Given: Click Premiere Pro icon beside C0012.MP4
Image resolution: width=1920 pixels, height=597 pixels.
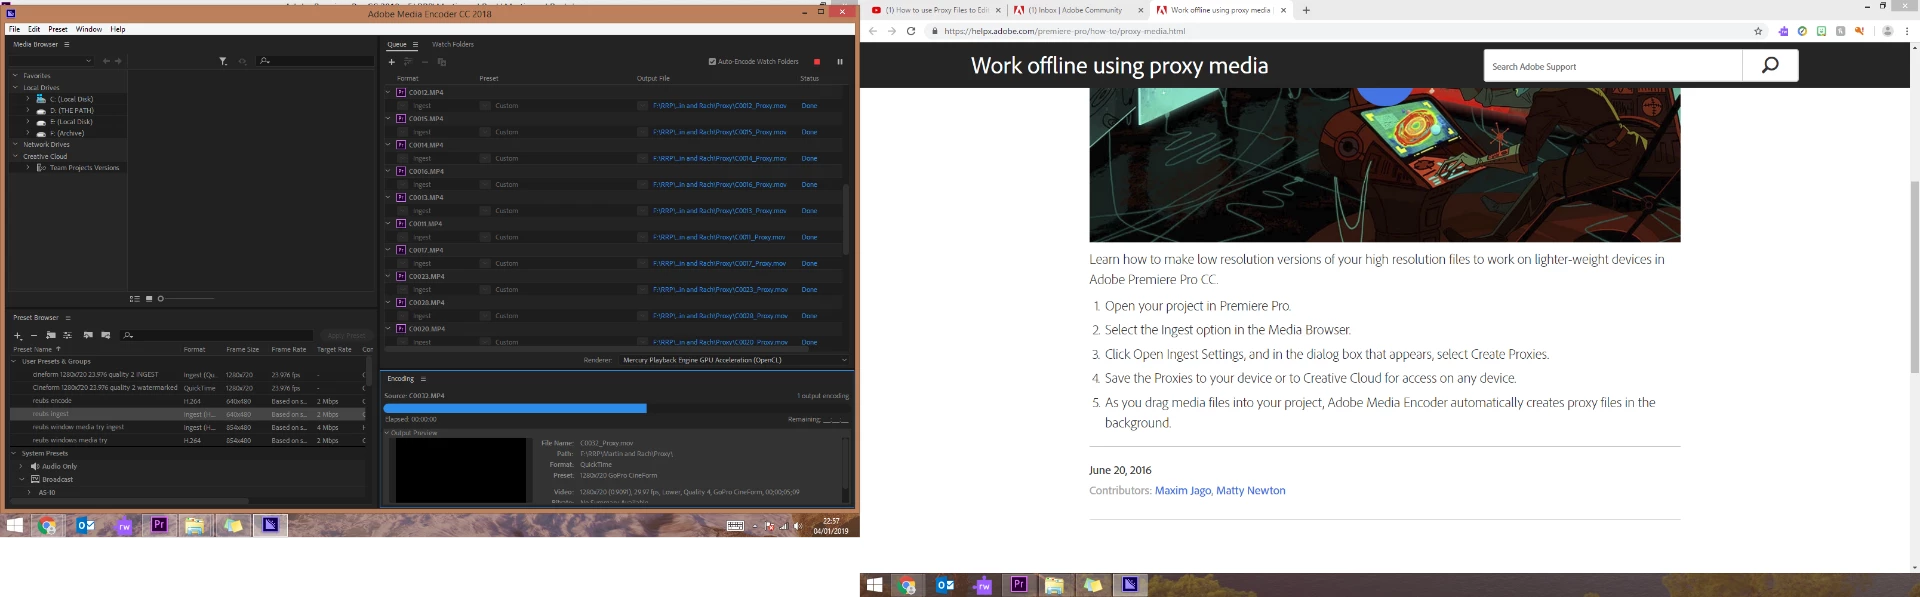Looking at the screenshot, I should [x=401, y=92].
